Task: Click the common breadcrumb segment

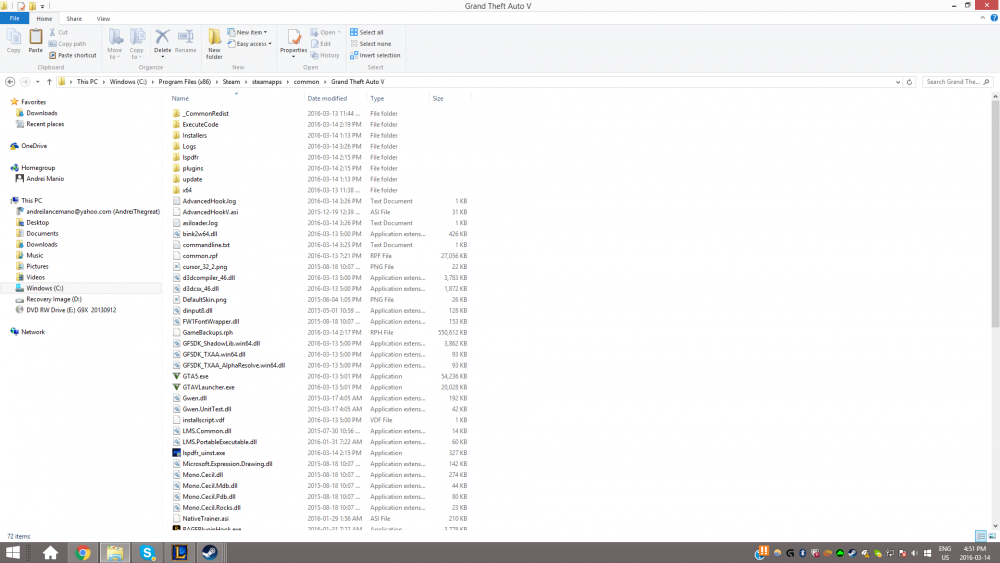Action: coord(306,82)
